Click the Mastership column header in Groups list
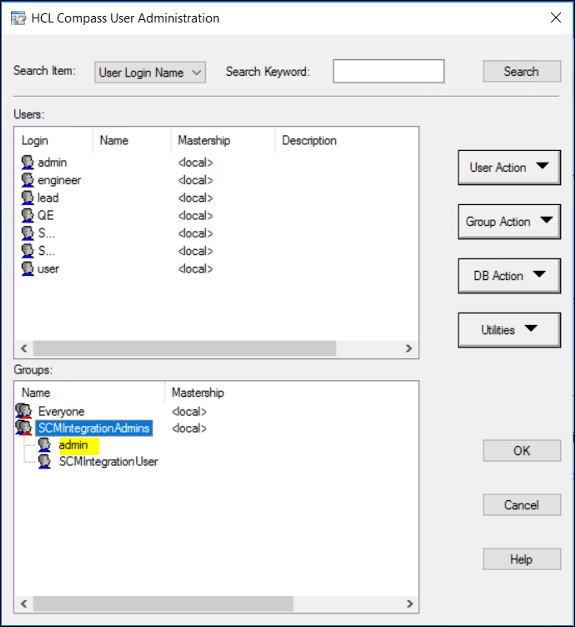 click(x=198, y=393)
